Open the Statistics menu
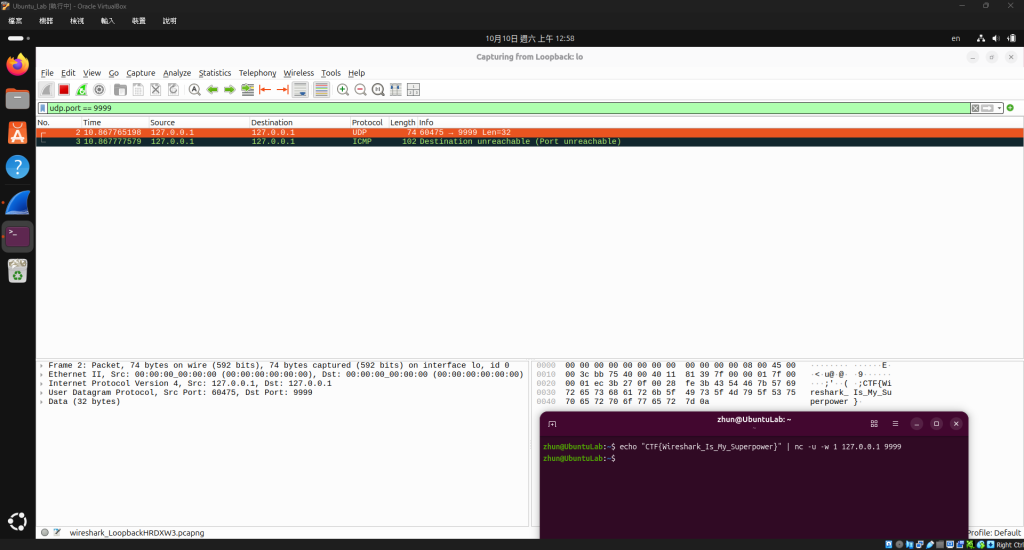 (215, 73)
